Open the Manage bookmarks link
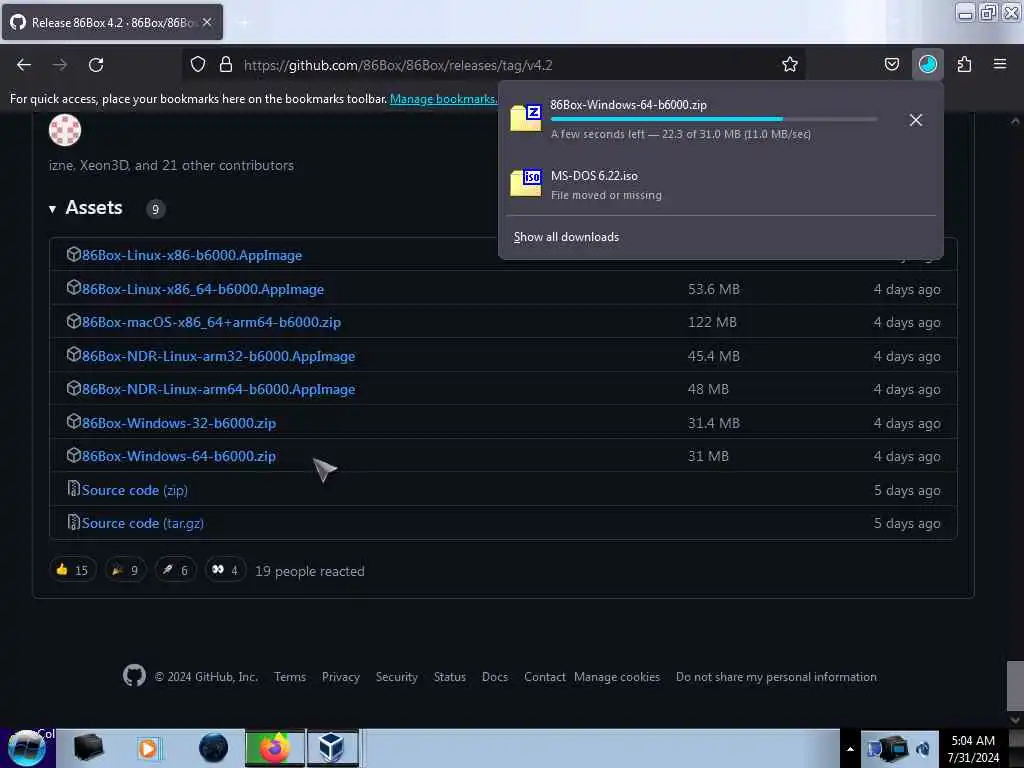The width and height of the screenshot is (1024, 768). point(443,99)
